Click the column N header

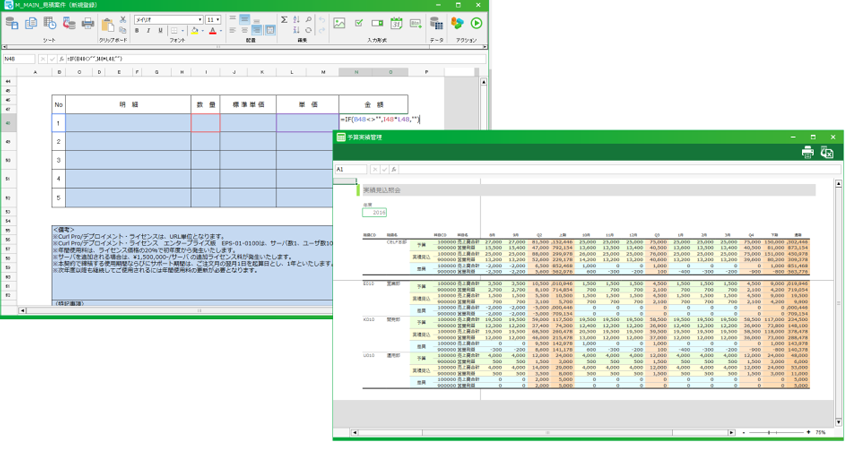[x=356, y=72]
